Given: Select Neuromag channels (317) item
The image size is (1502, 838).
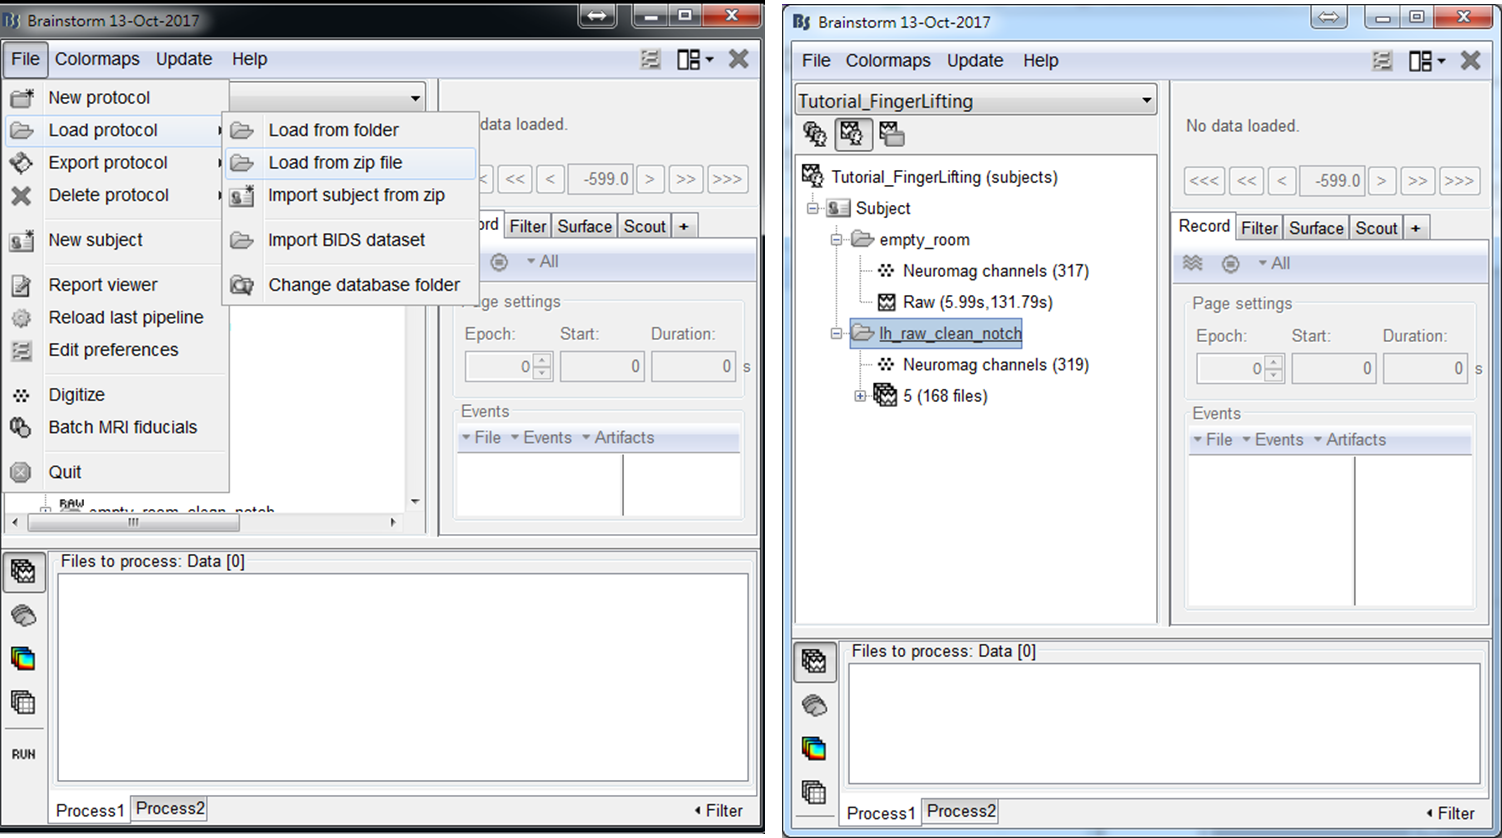Looking at the screenshot, I should tap(995, 271).
